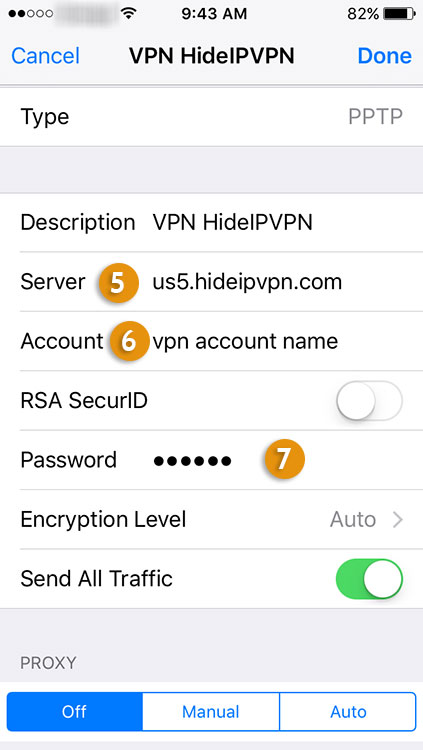Select the PPTP type row

[212, 117]
